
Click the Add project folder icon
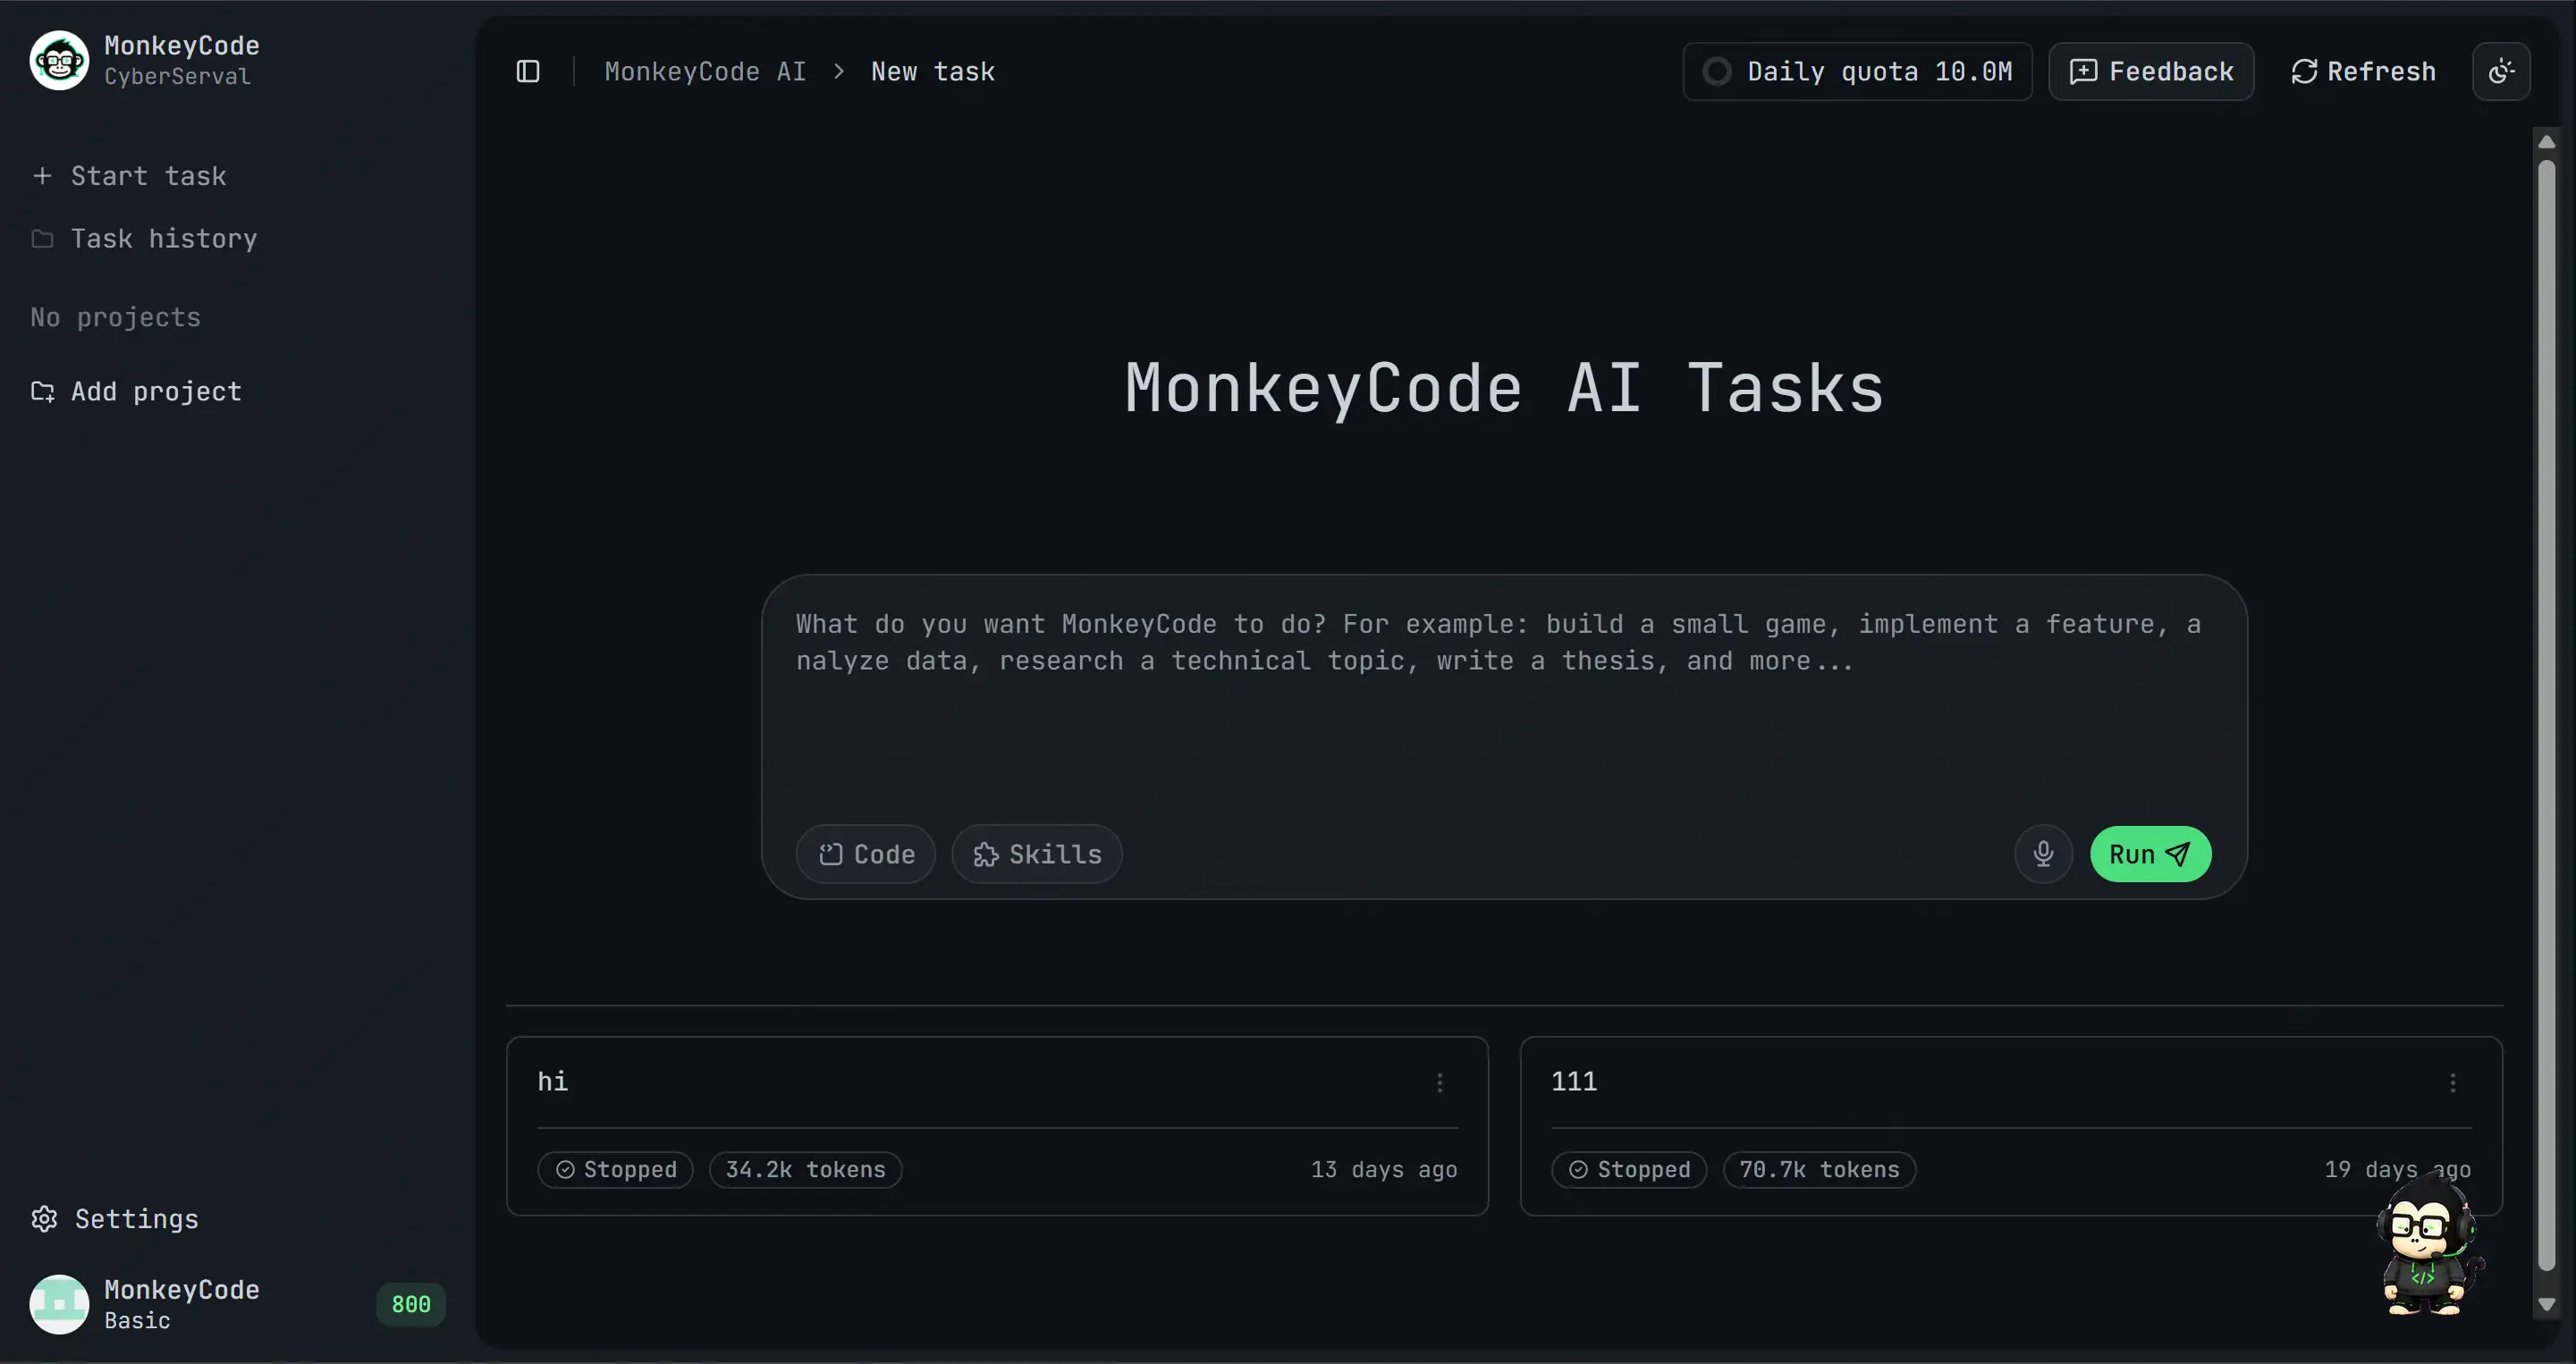coord(42,391)
